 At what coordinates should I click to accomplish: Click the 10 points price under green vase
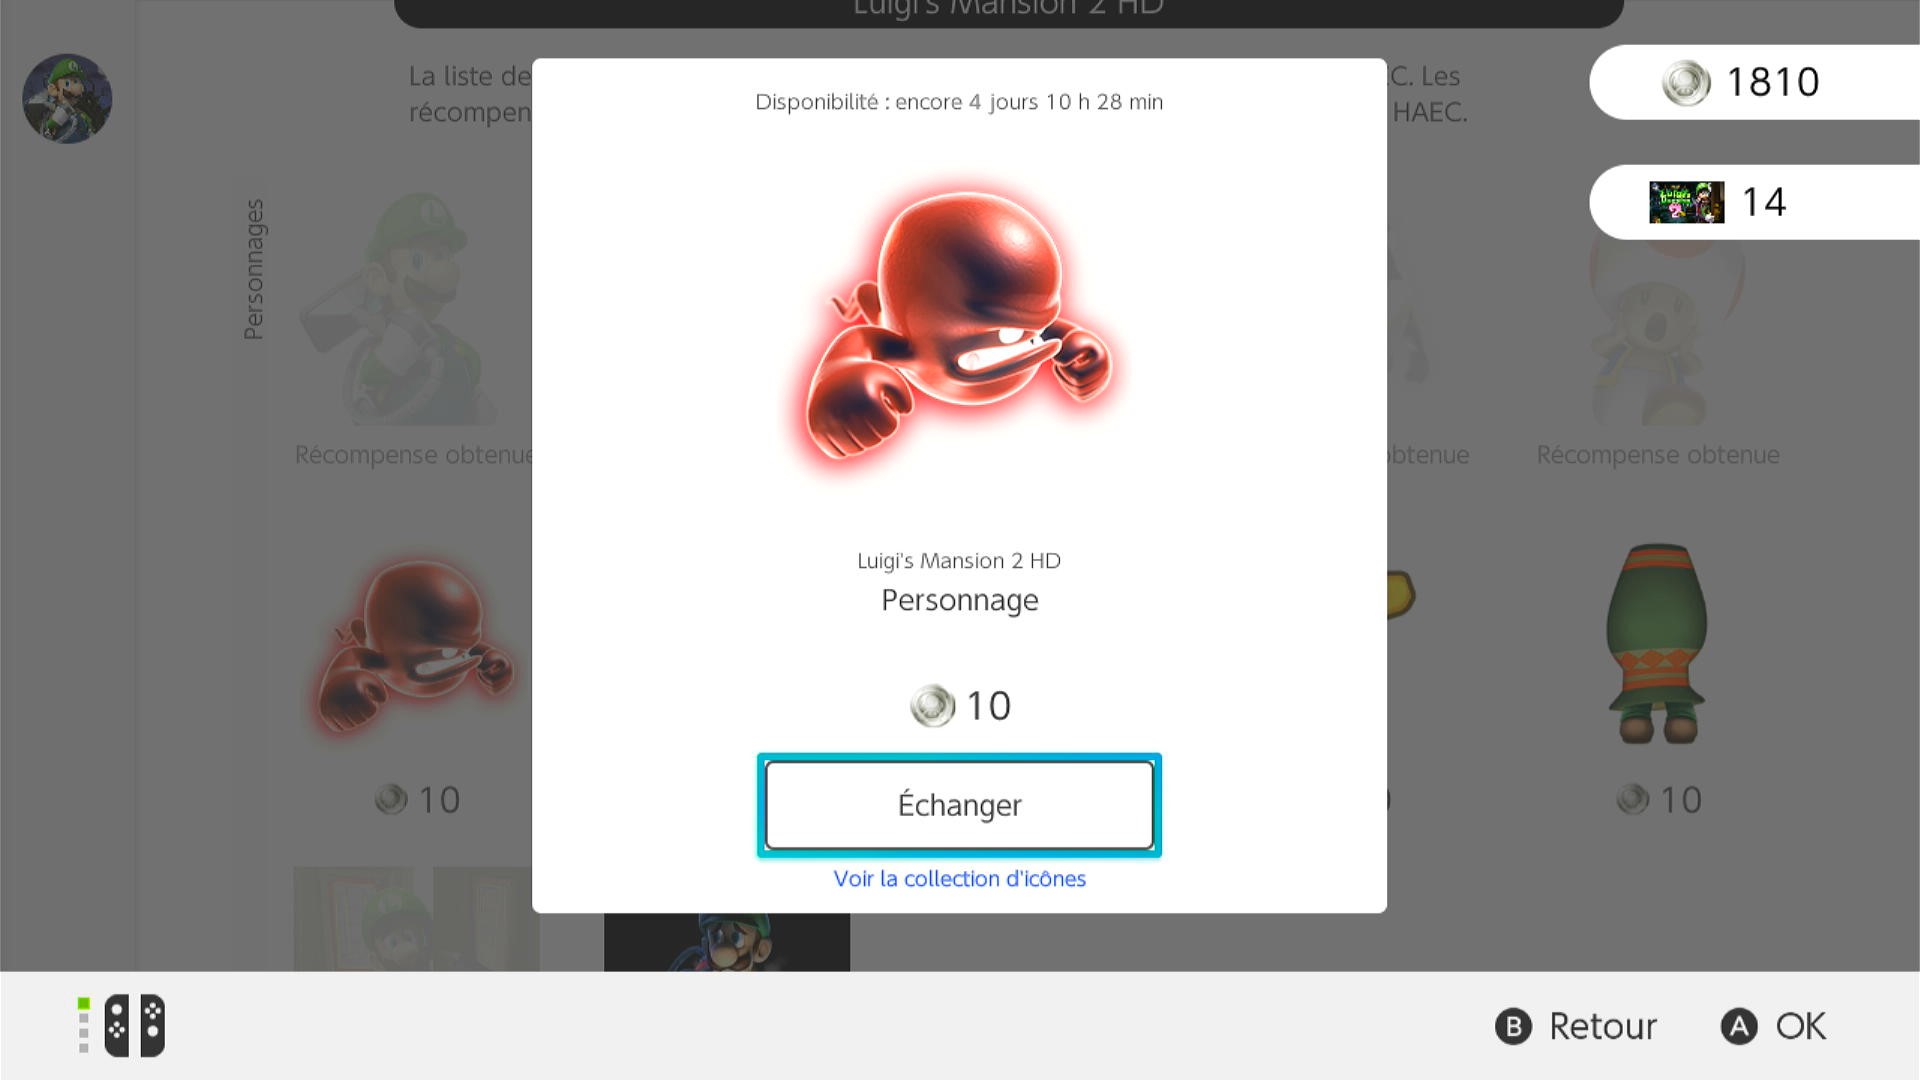pyautogui.click(x=1659, y=799)
